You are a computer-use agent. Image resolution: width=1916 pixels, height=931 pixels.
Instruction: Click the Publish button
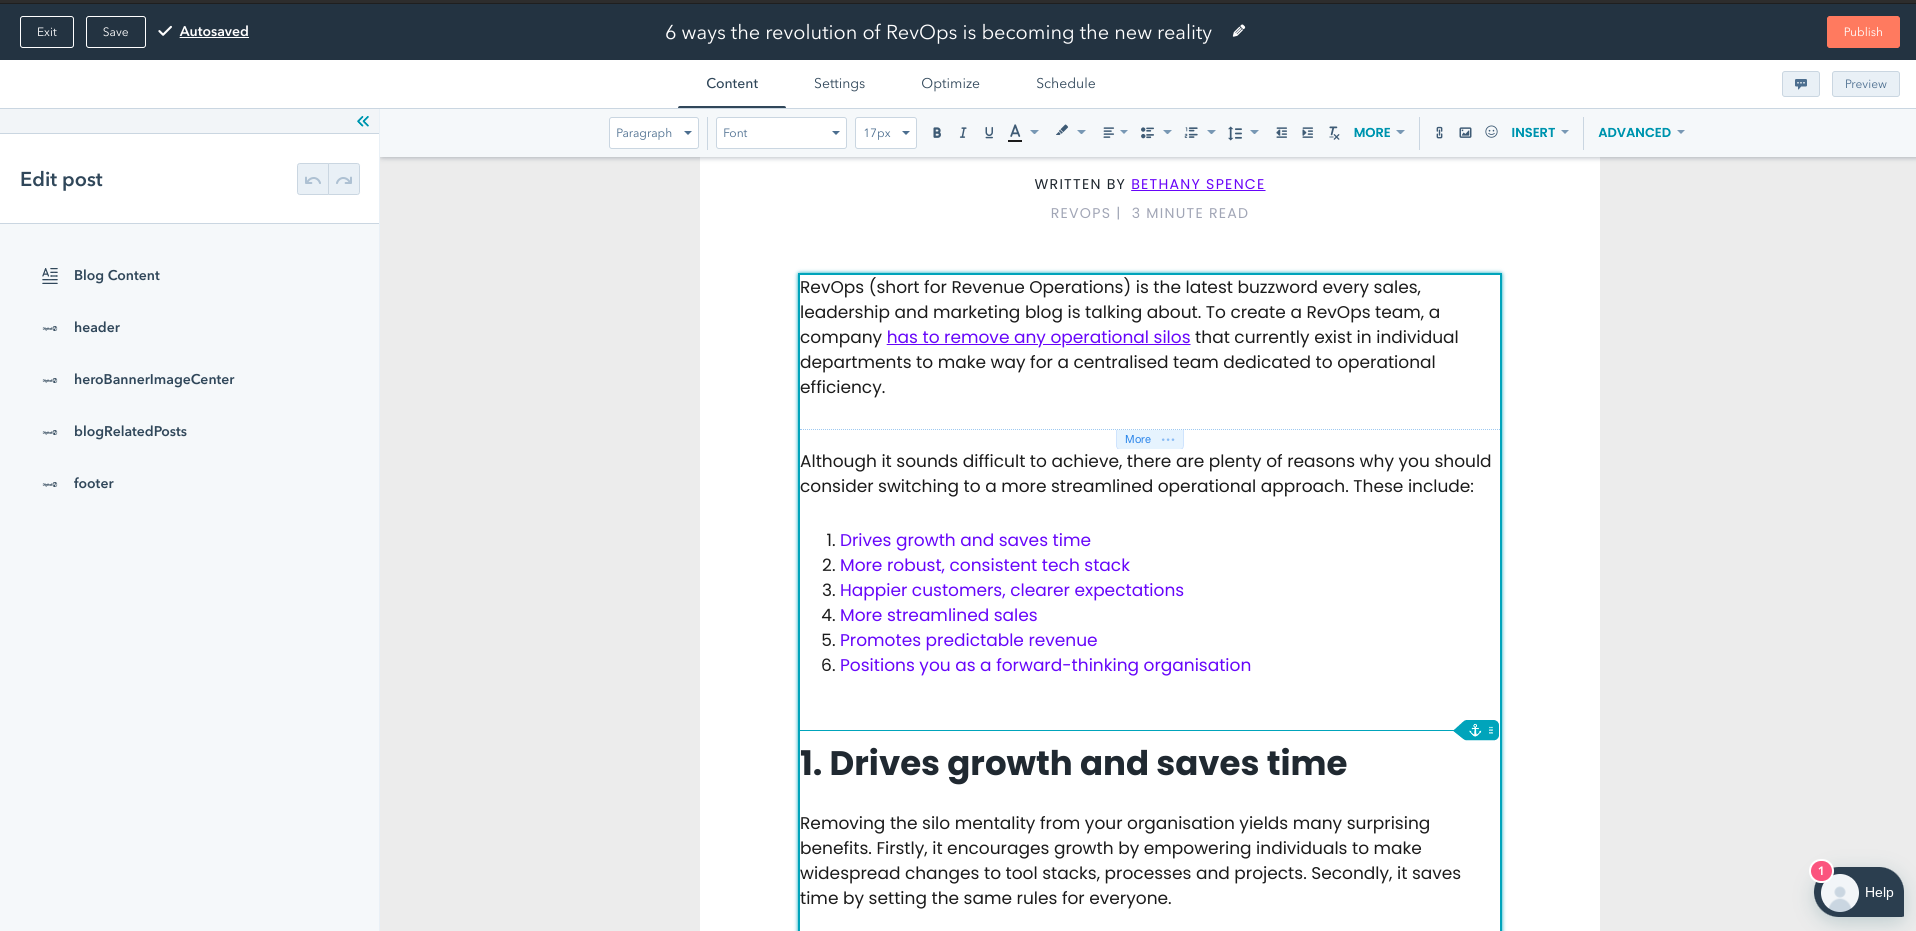(x=1862, y=32)
